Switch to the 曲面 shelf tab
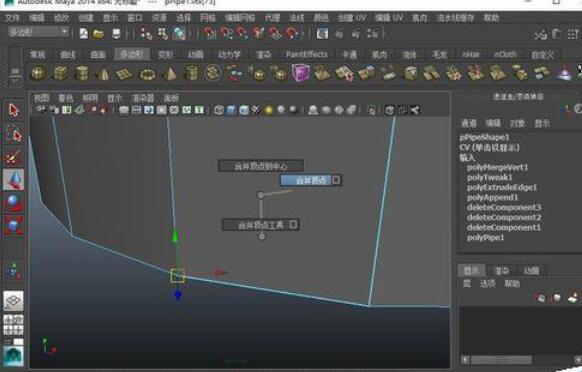The width and height of the screenshot is (582, 372). (98, 55)
